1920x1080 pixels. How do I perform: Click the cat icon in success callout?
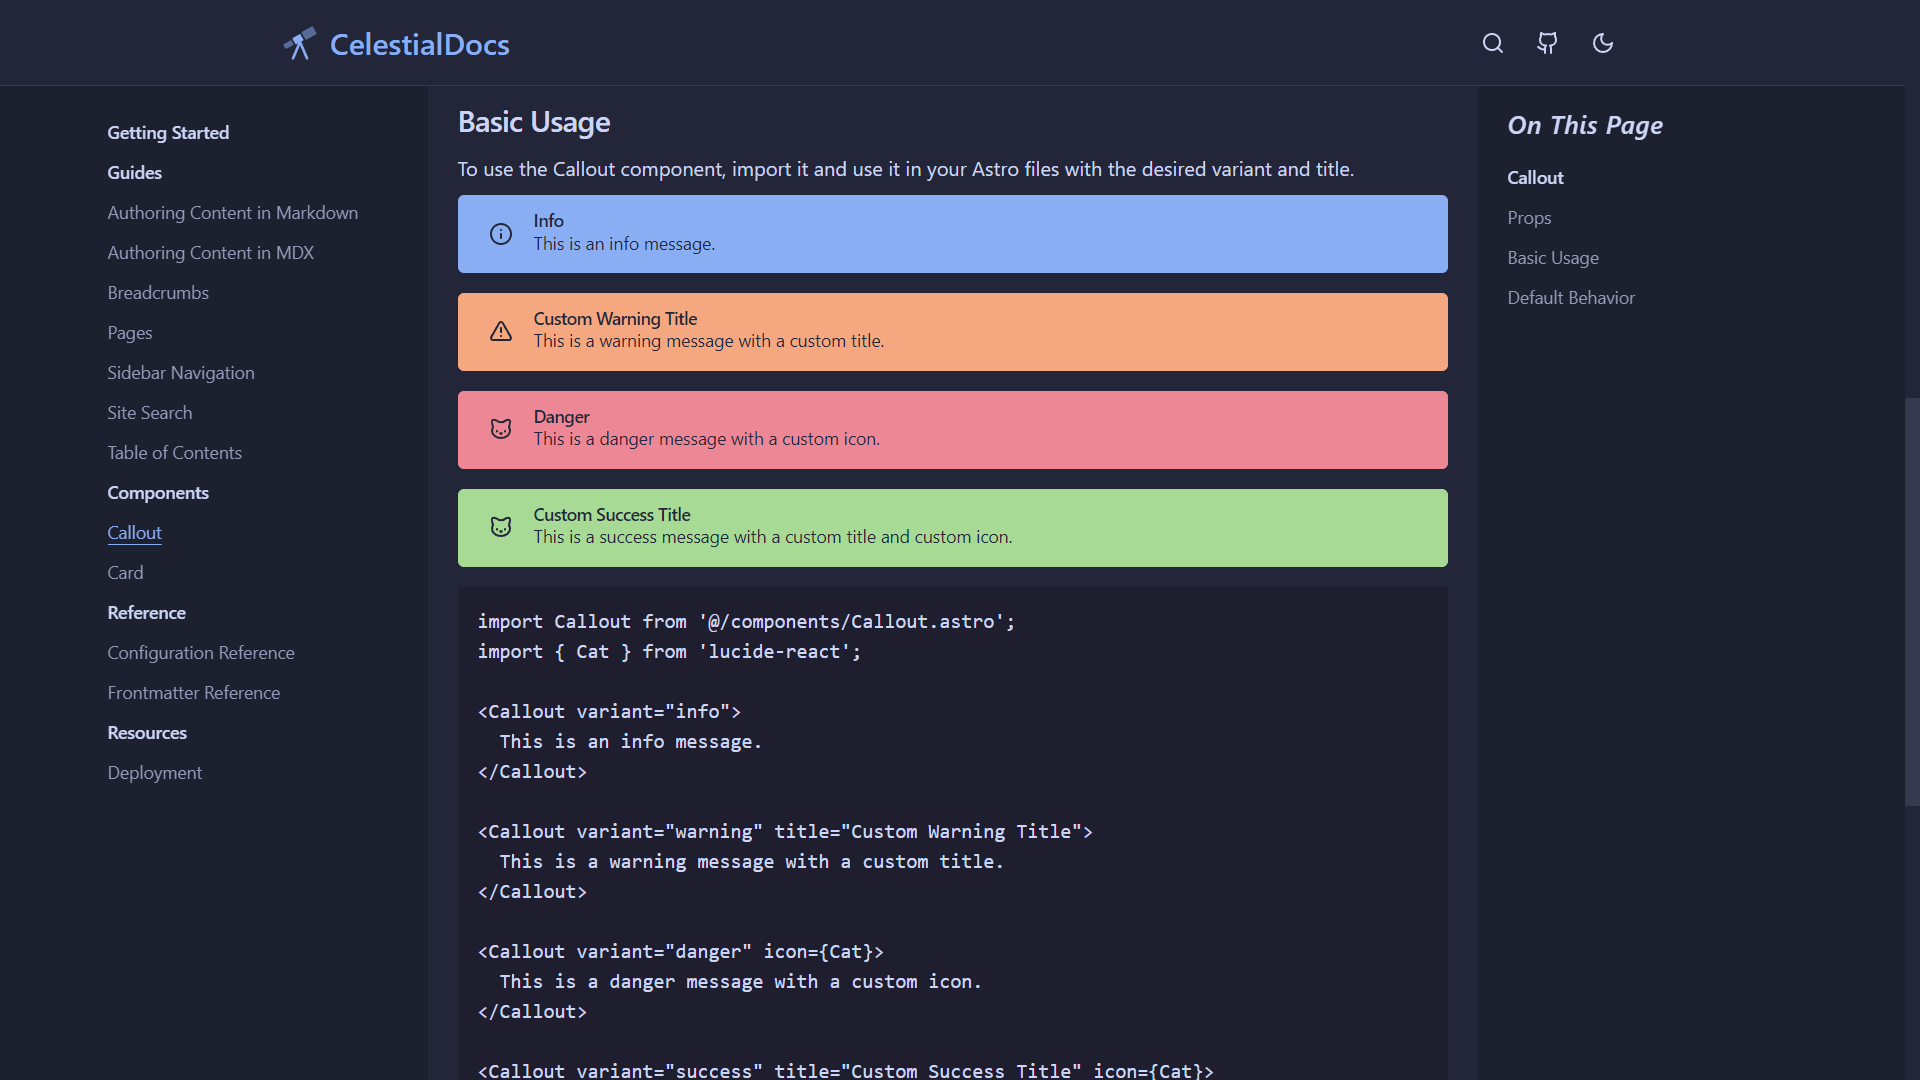(501, 527)
